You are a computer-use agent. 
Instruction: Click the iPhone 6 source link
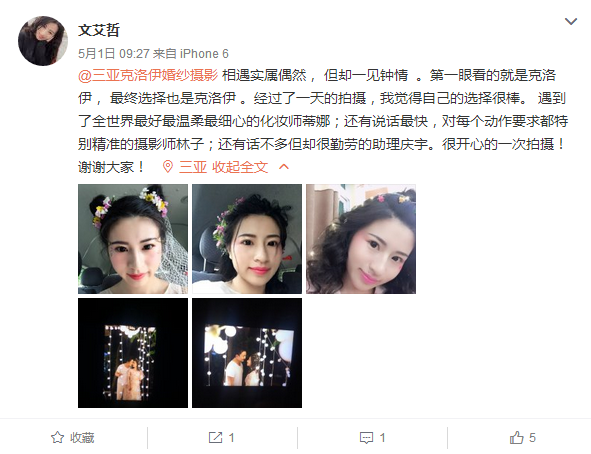coord(204,54)
